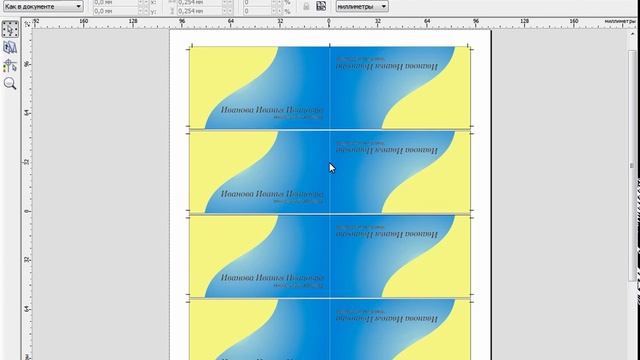Image resolution: width=640 pixels, height=360 pixels.
Task: Select the Pick tool in the toolbox
Action: [10, 30]
